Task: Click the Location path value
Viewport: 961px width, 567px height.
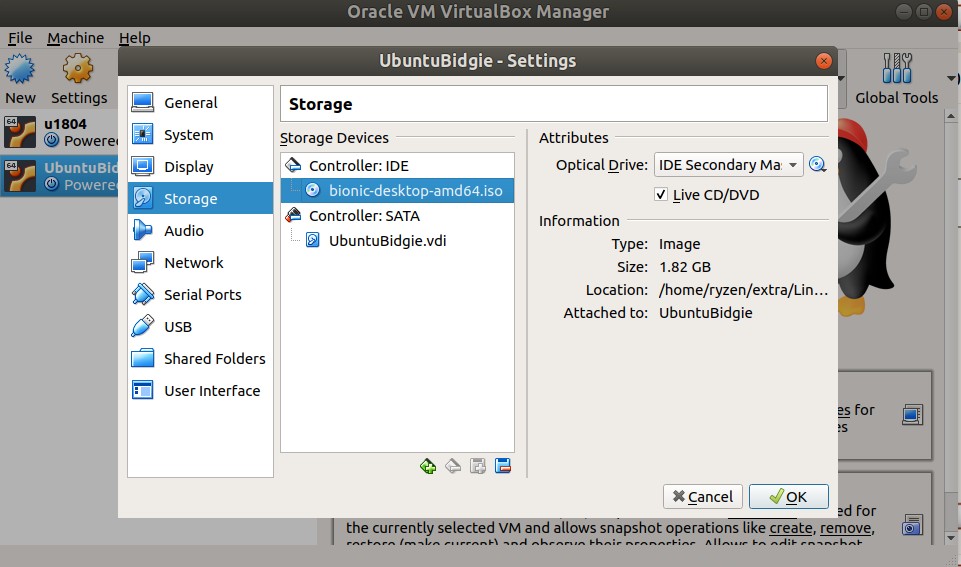Action: coord(743,290)
